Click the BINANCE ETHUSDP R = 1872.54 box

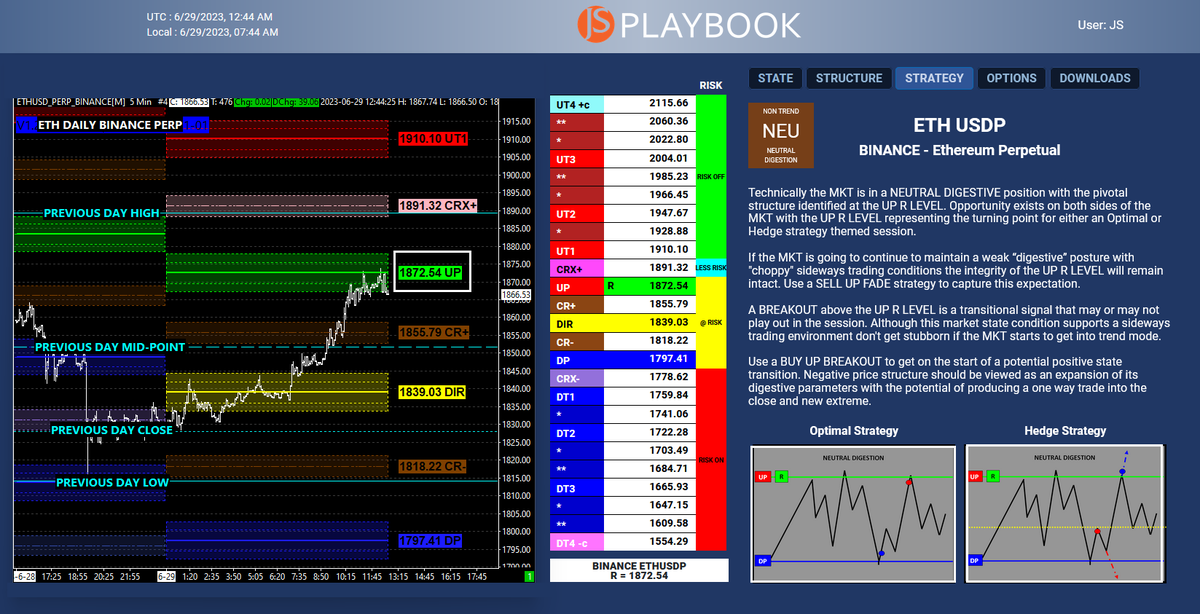tap(640, 570)
